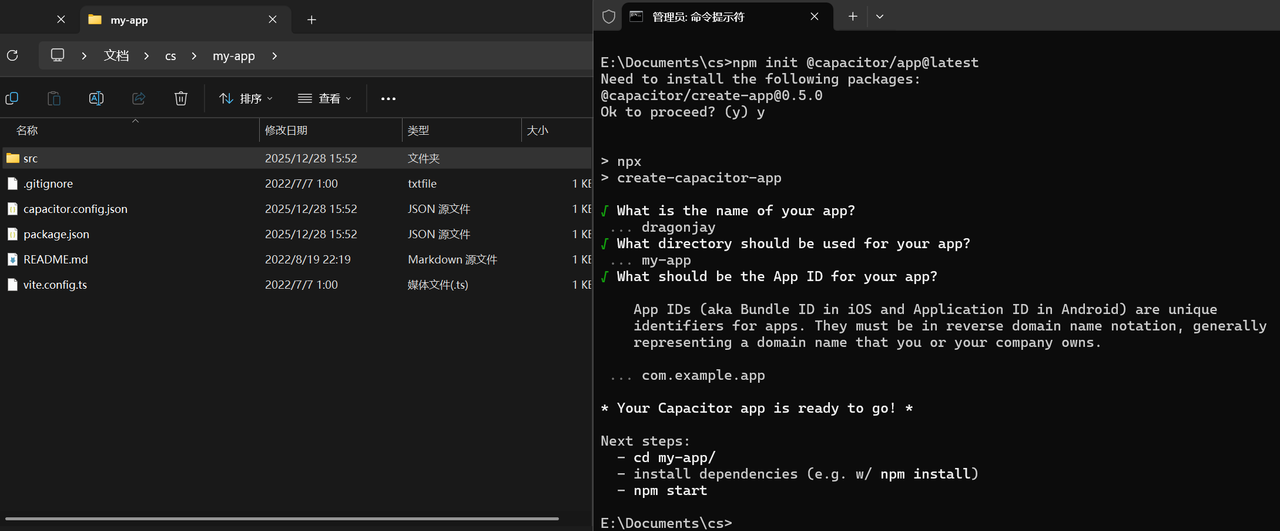Image resolution: width=1280 pixels, height=531 pixels.
Task: Close the command prompt terminal tab
Action: [815, 17]
